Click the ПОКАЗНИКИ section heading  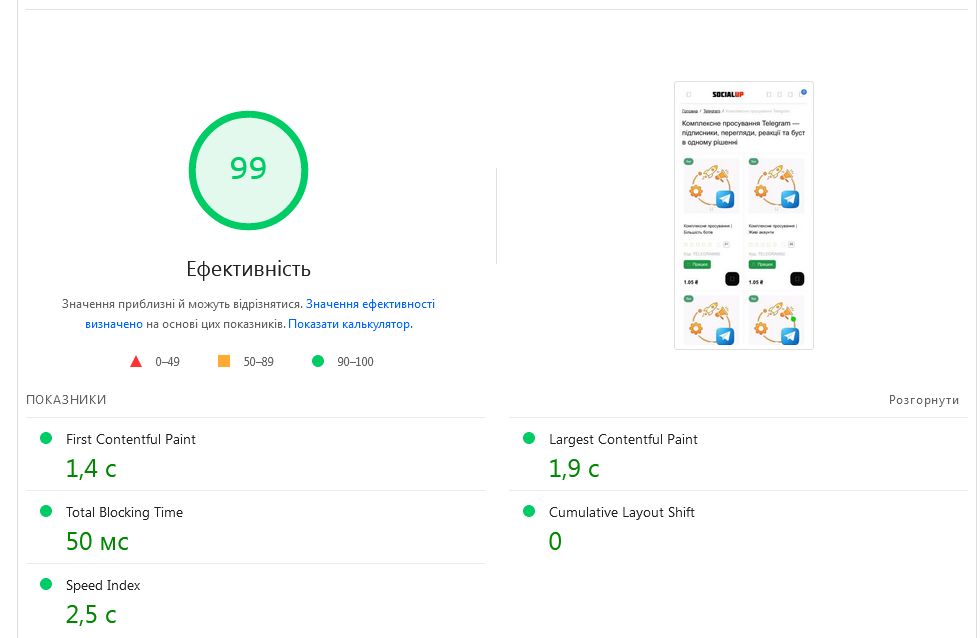pyautogui.click(x=66, y=400)
